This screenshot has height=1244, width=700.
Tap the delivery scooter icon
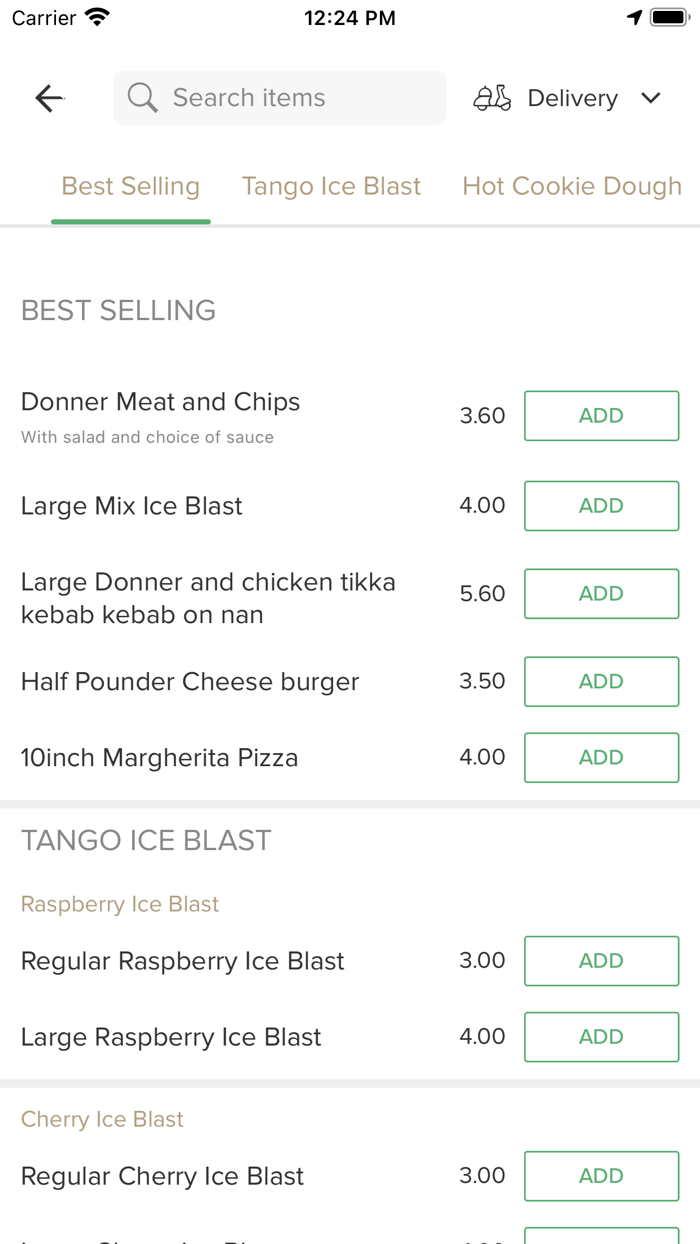click(x=492, y=98)
